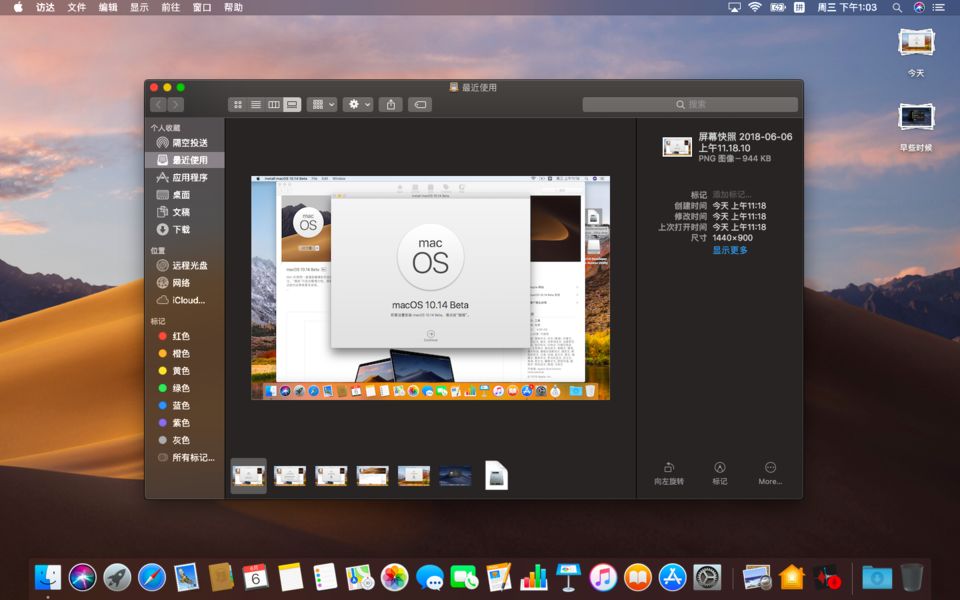
Task: Click the 添加标记... field
Action: 732,195
